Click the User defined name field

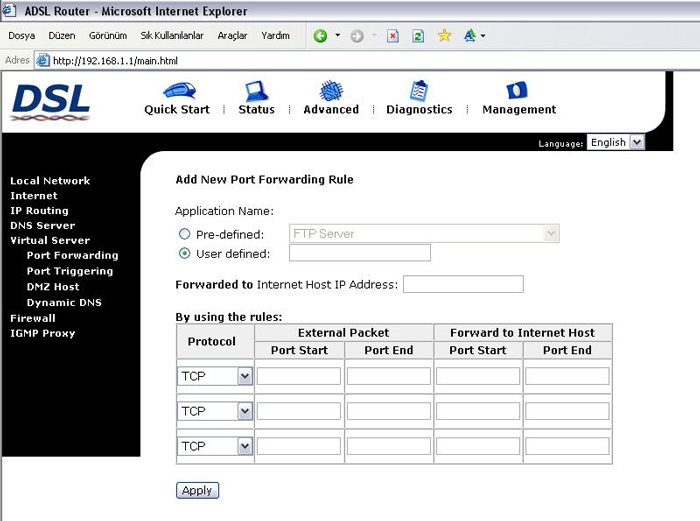point(360,253)
